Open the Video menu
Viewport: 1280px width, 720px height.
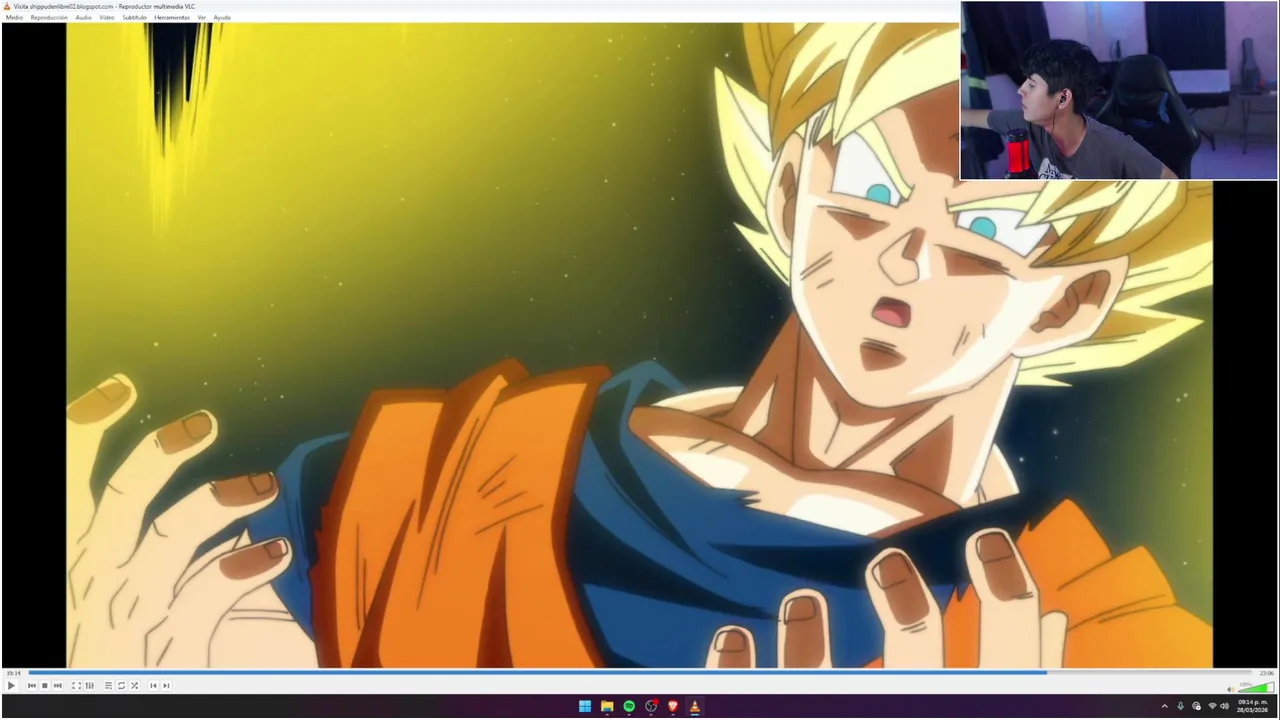point(107,17)
